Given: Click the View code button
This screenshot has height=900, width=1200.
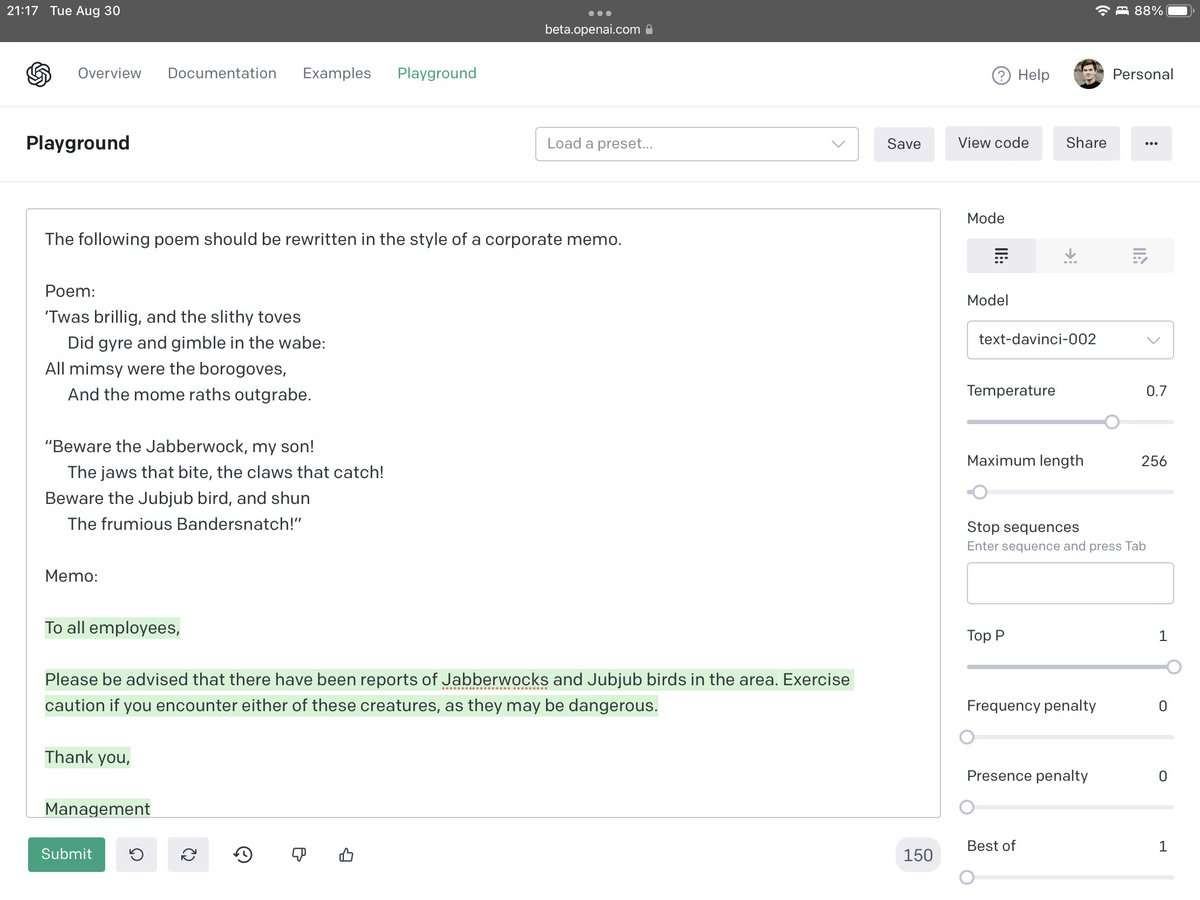Looking at the screenshot, I should pyautogui.click(x=993, y=143).
